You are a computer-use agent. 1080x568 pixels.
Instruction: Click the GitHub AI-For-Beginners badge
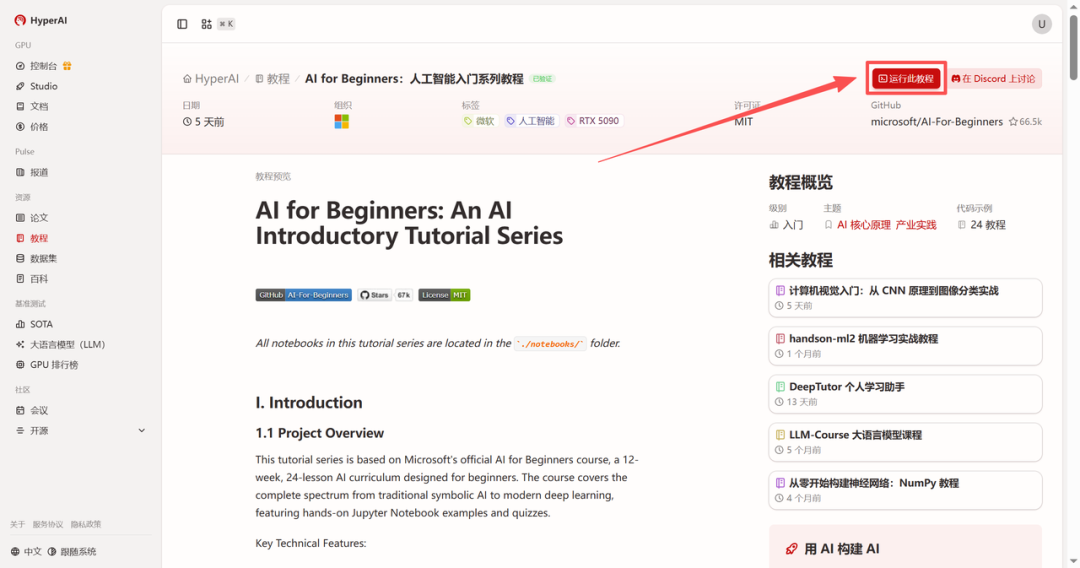(303, 295)
